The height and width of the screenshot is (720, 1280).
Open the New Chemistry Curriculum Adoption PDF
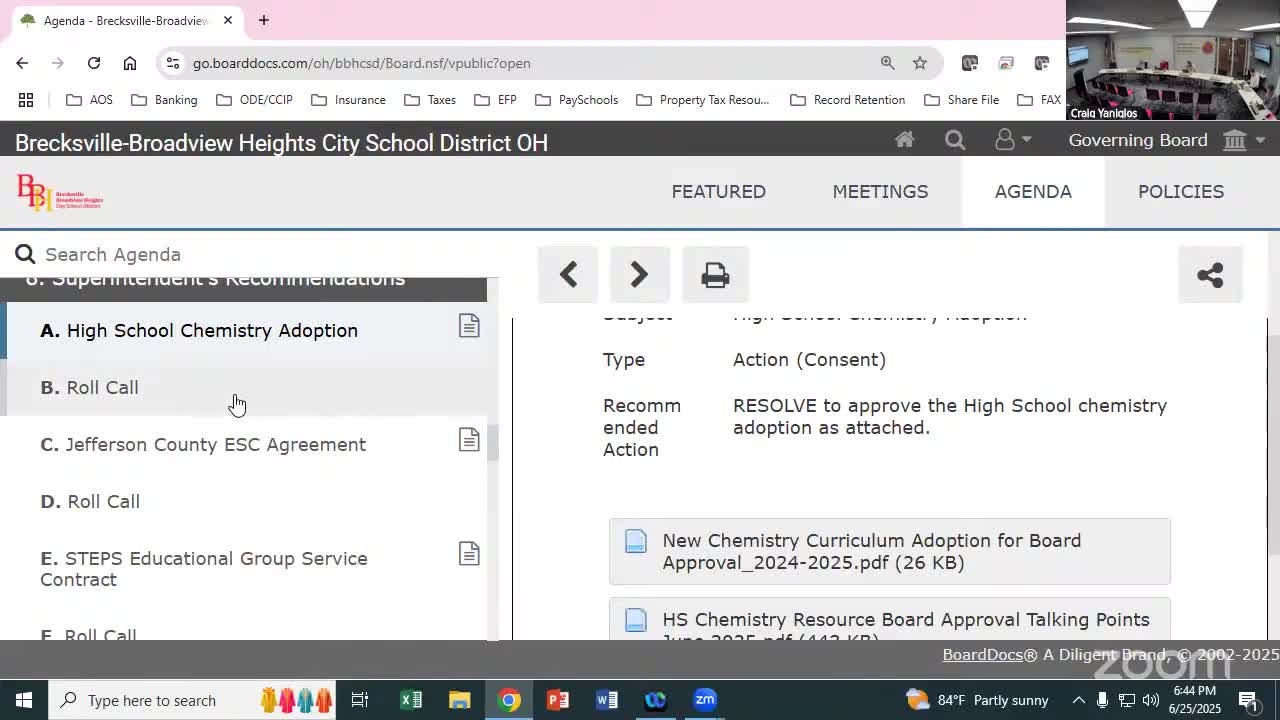click(871, 551)
